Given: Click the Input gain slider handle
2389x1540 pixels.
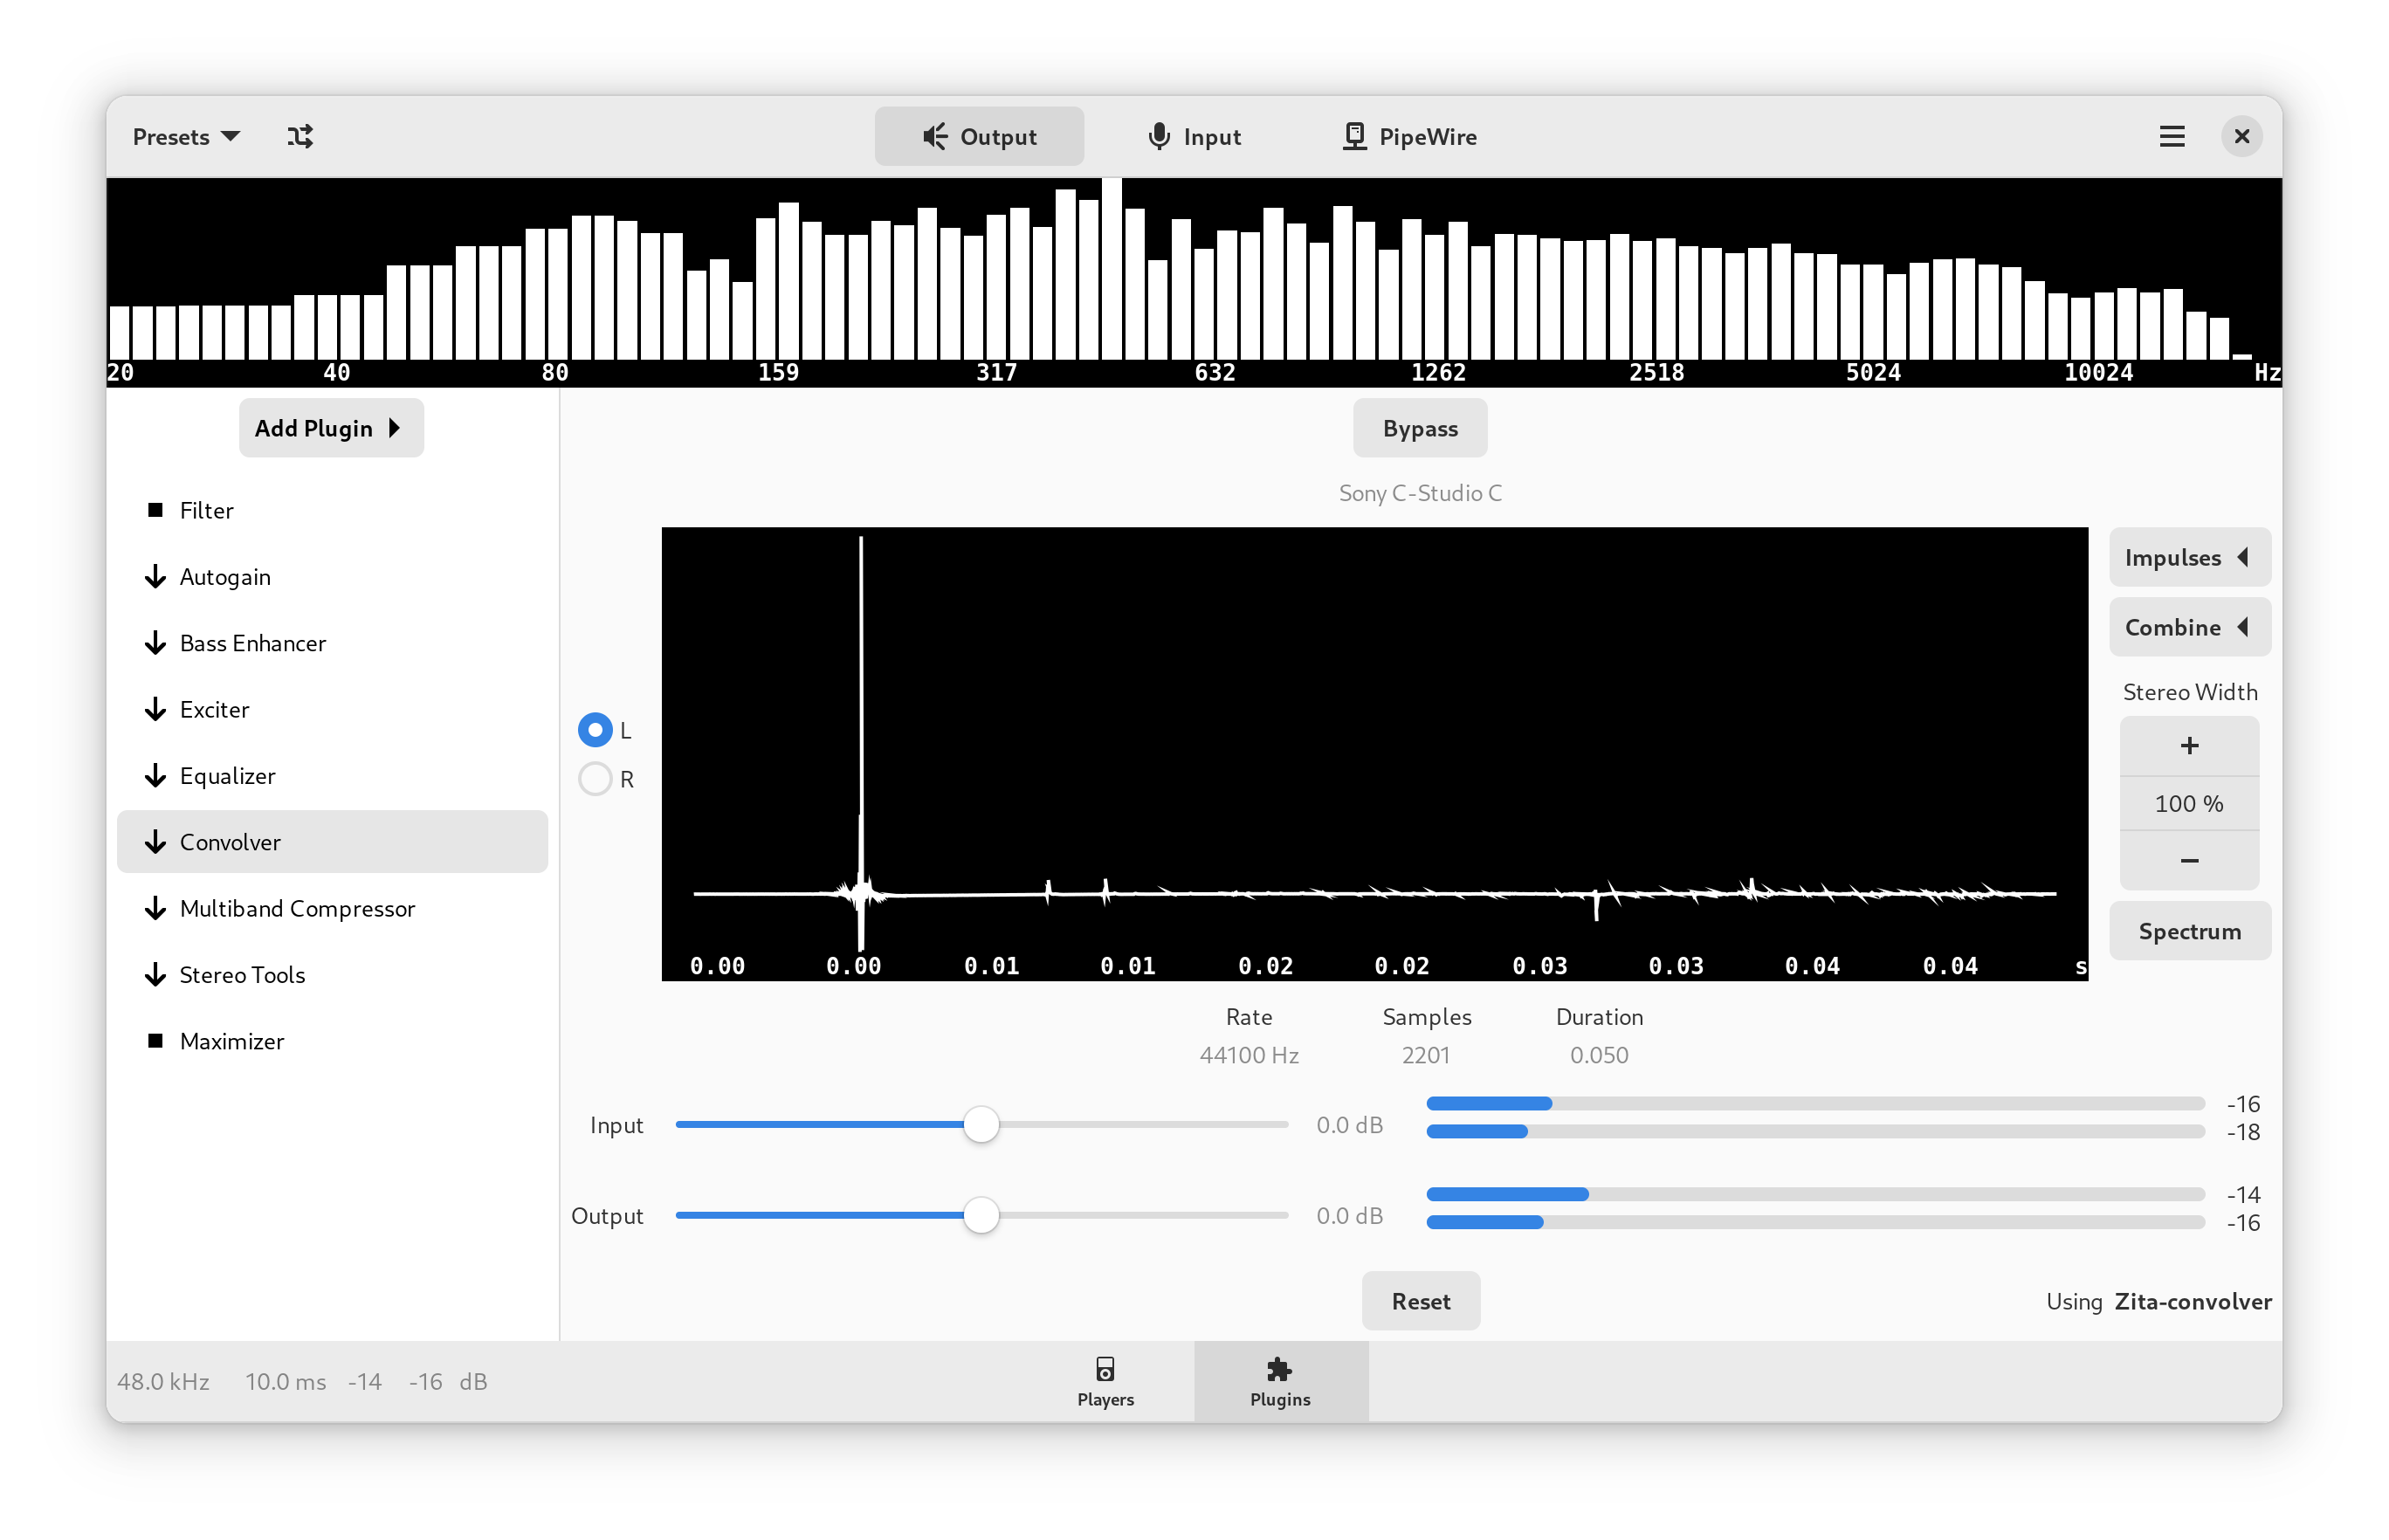Looking at the screenshot, I should click(x=981, y=1124).
